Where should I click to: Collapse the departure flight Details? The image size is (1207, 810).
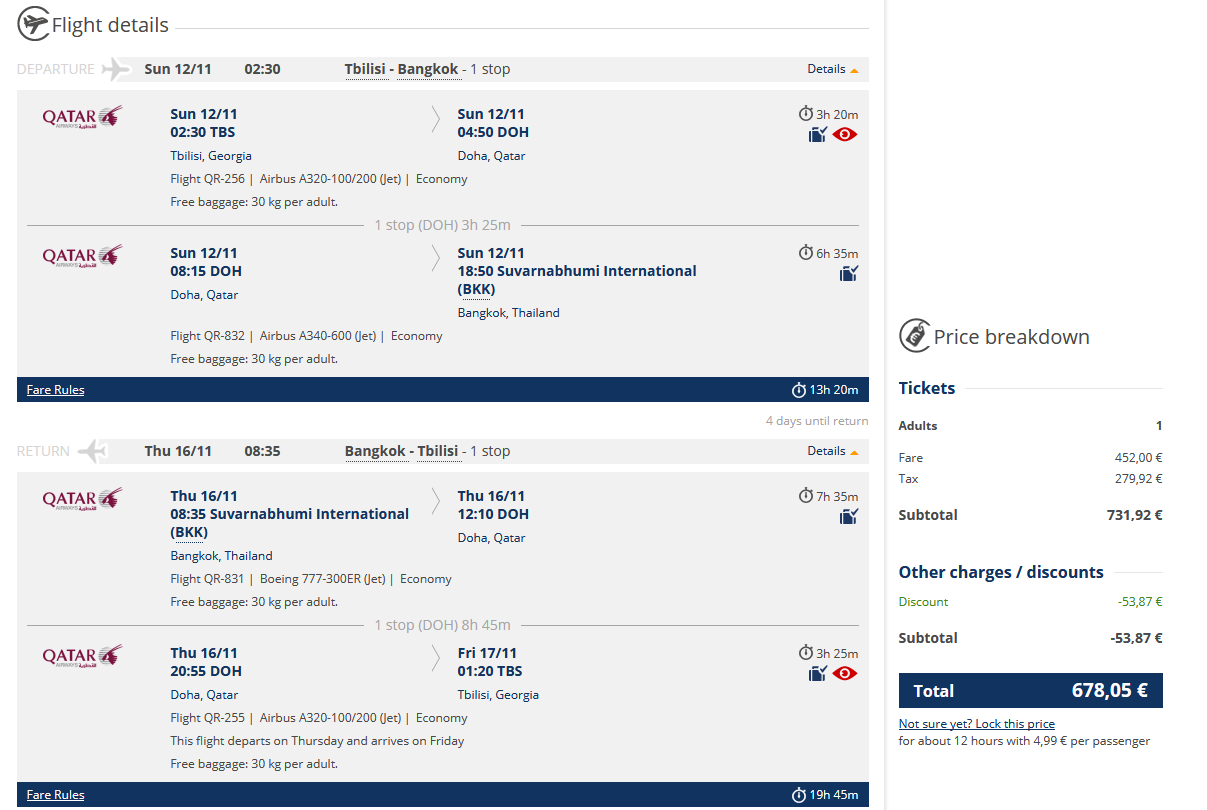(833, 69)
